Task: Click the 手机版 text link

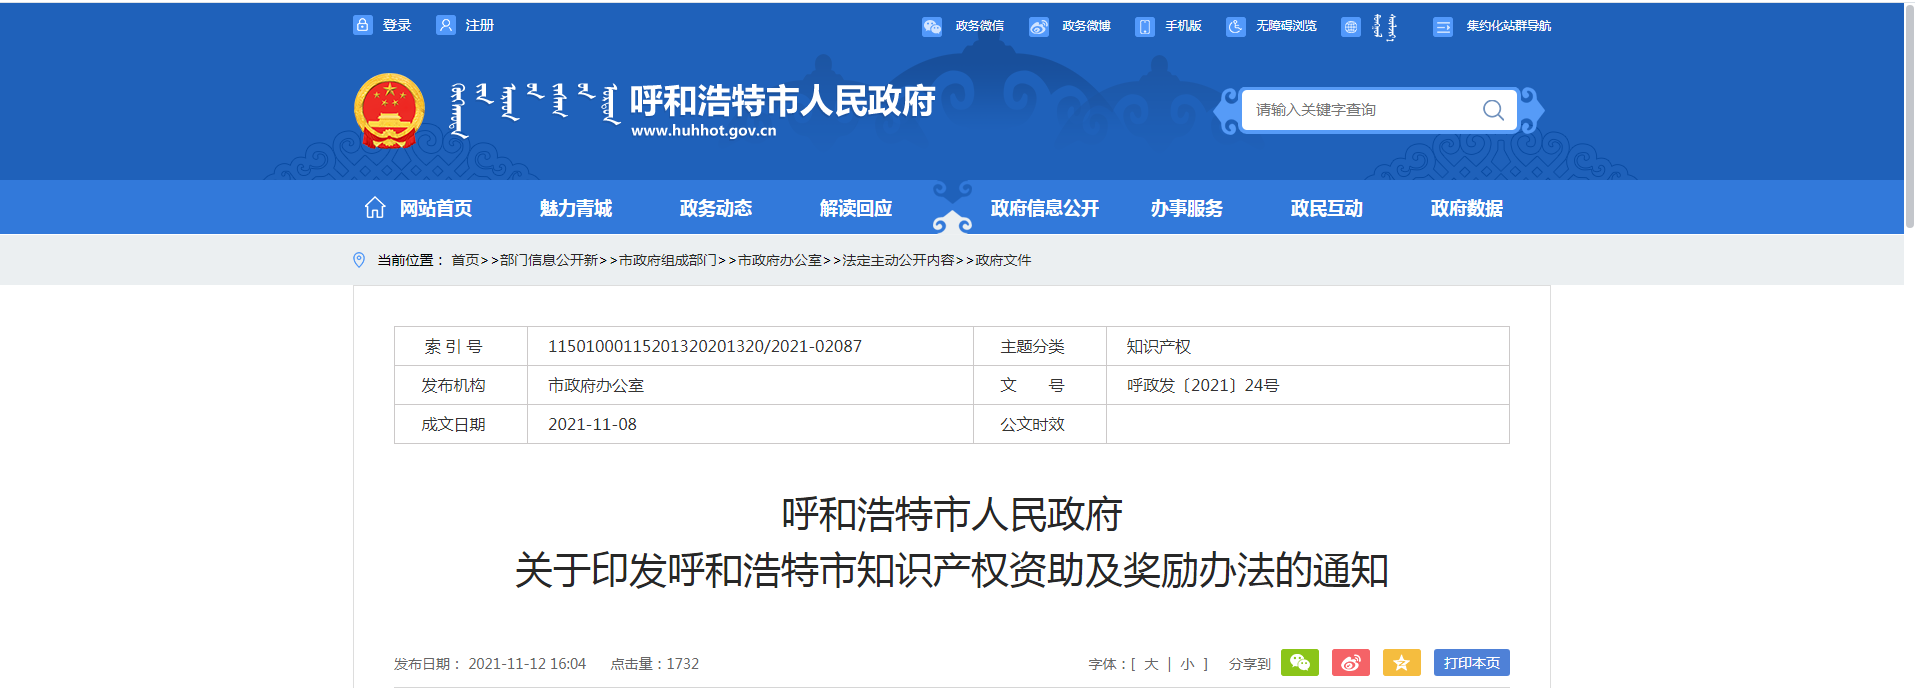Action: pos(1183,26)
